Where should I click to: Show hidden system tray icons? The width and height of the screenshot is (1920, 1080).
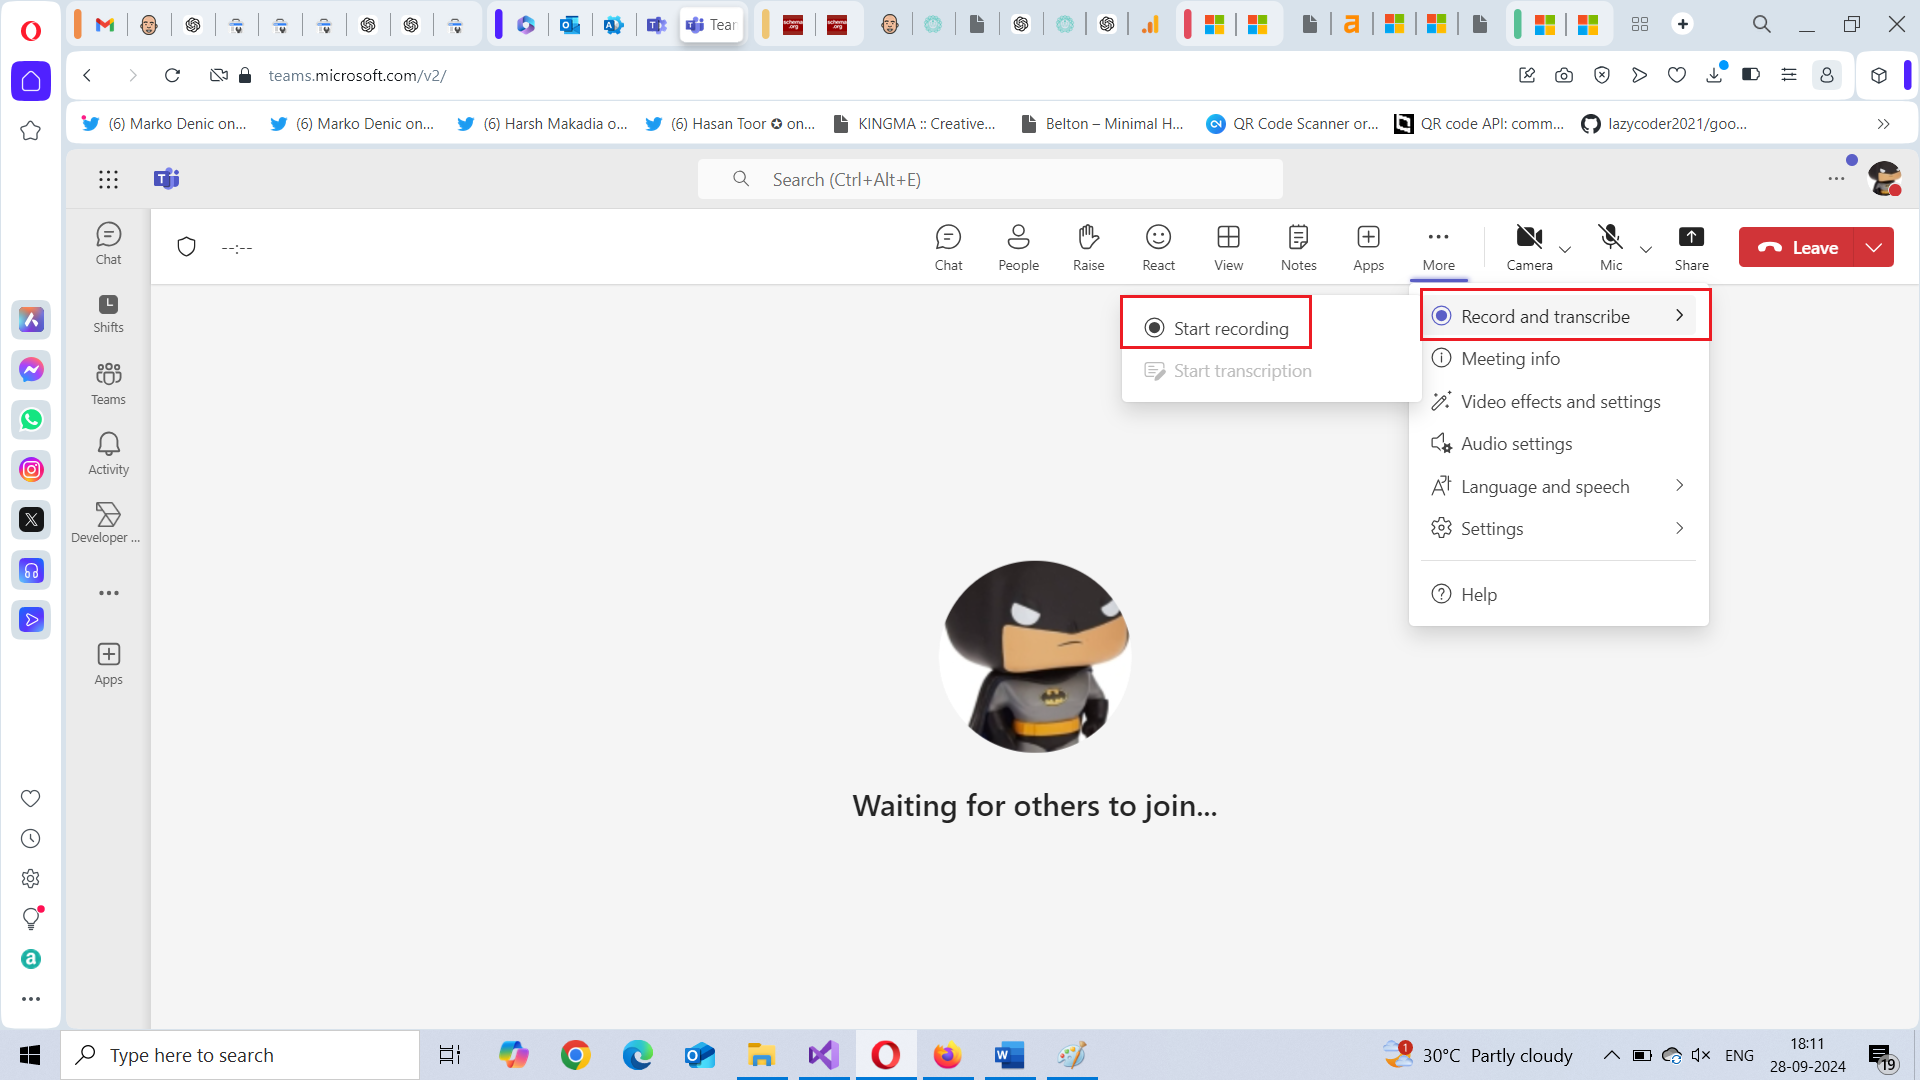click(1611, 1055)
